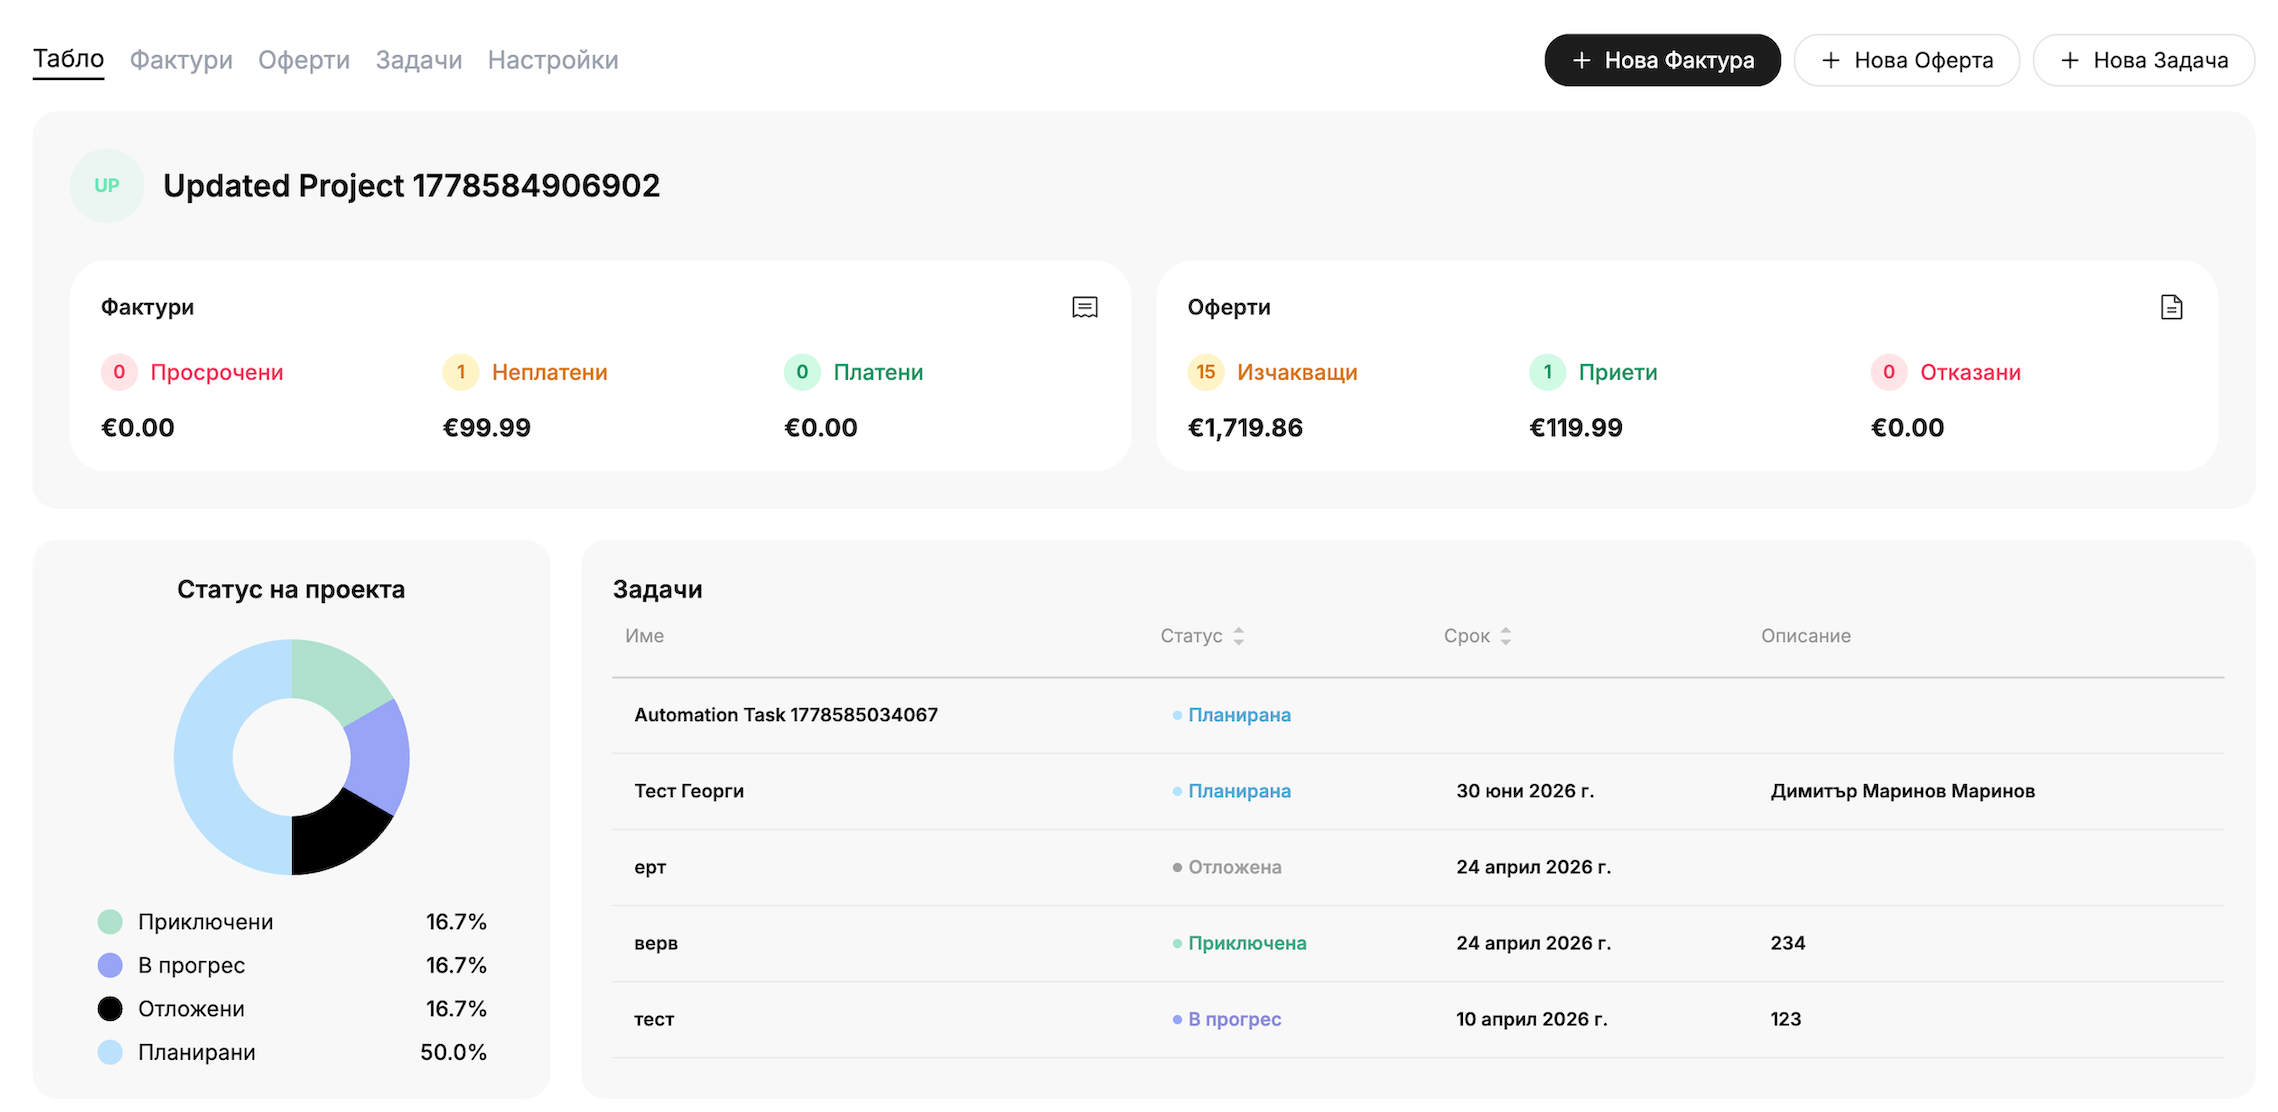Screen dimensions: 2278x1112
Task: Click the project title Updated Project 1778584906902
Action: (411, 186)
